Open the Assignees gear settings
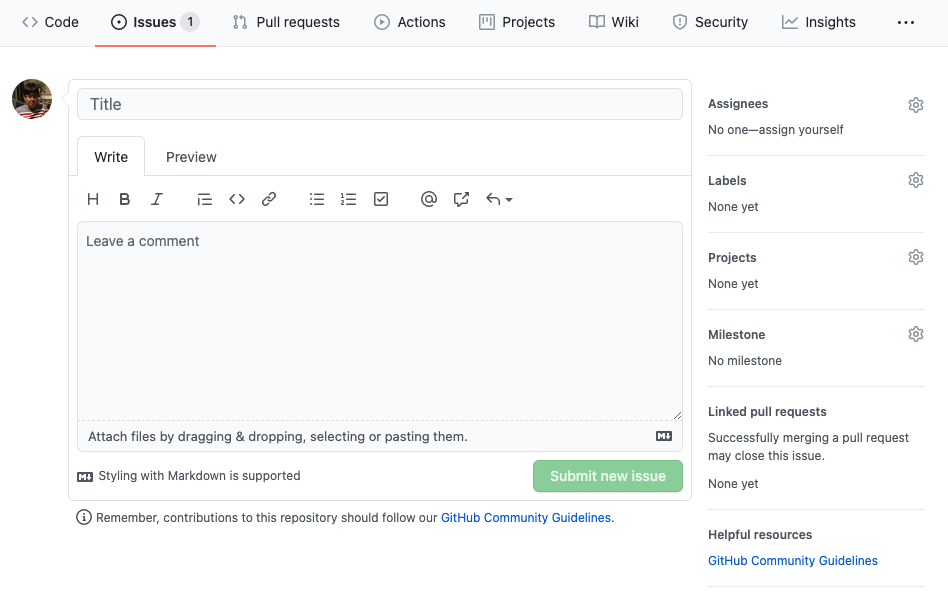The height and width of the screenshot is (596, 948). pos(916,105)
